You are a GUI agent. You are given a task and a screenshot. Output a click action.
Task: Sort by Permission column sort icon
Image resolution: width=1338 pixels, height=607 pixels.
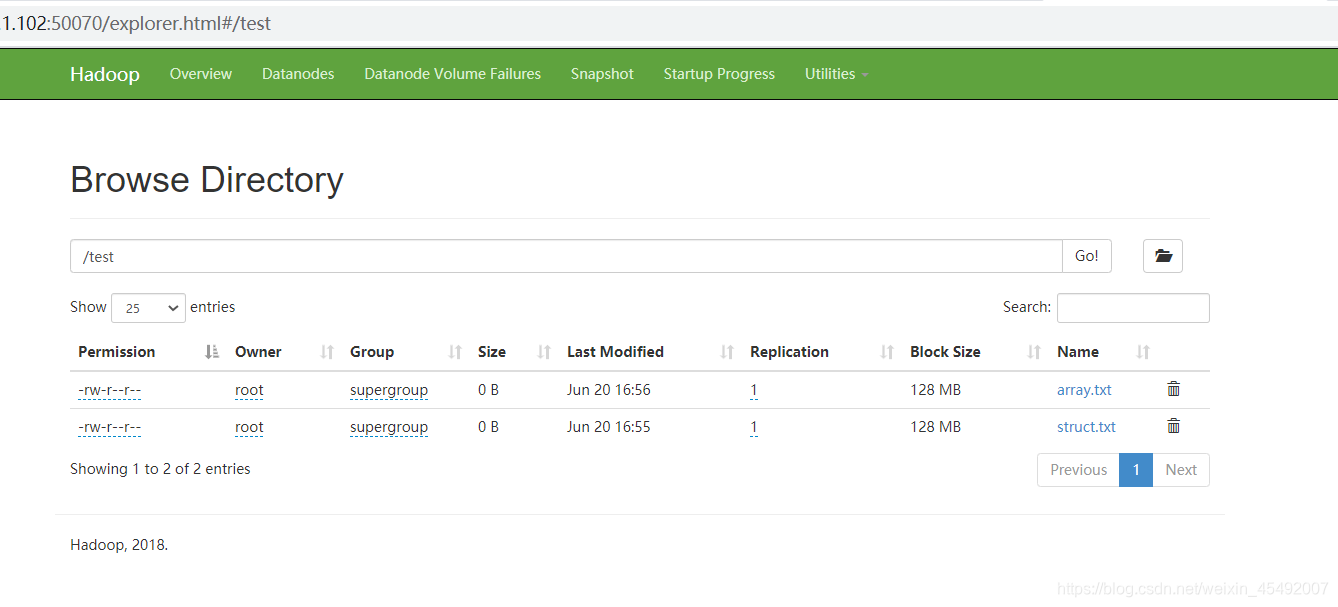click(212, 352)
